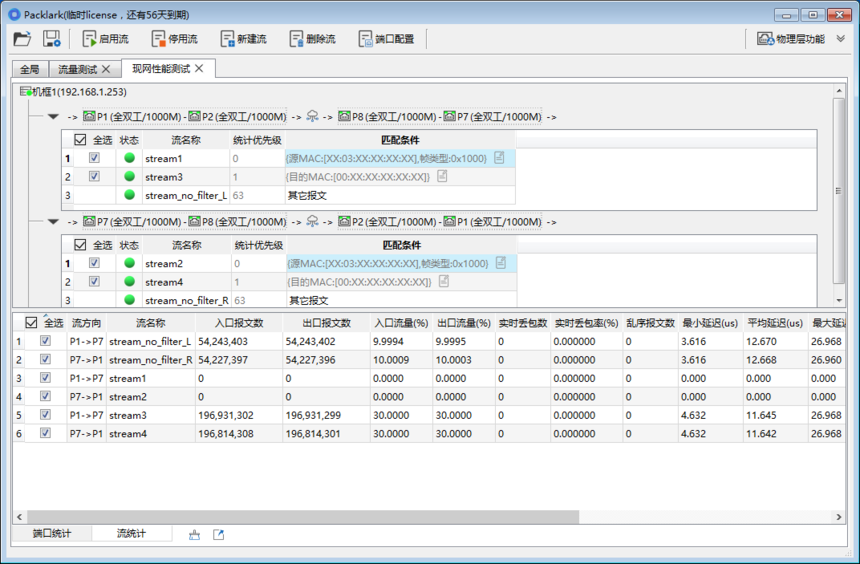The image size is (860, 564).
Task: Edit match condition icon for stream3
Action: click(x=442, y=176)
